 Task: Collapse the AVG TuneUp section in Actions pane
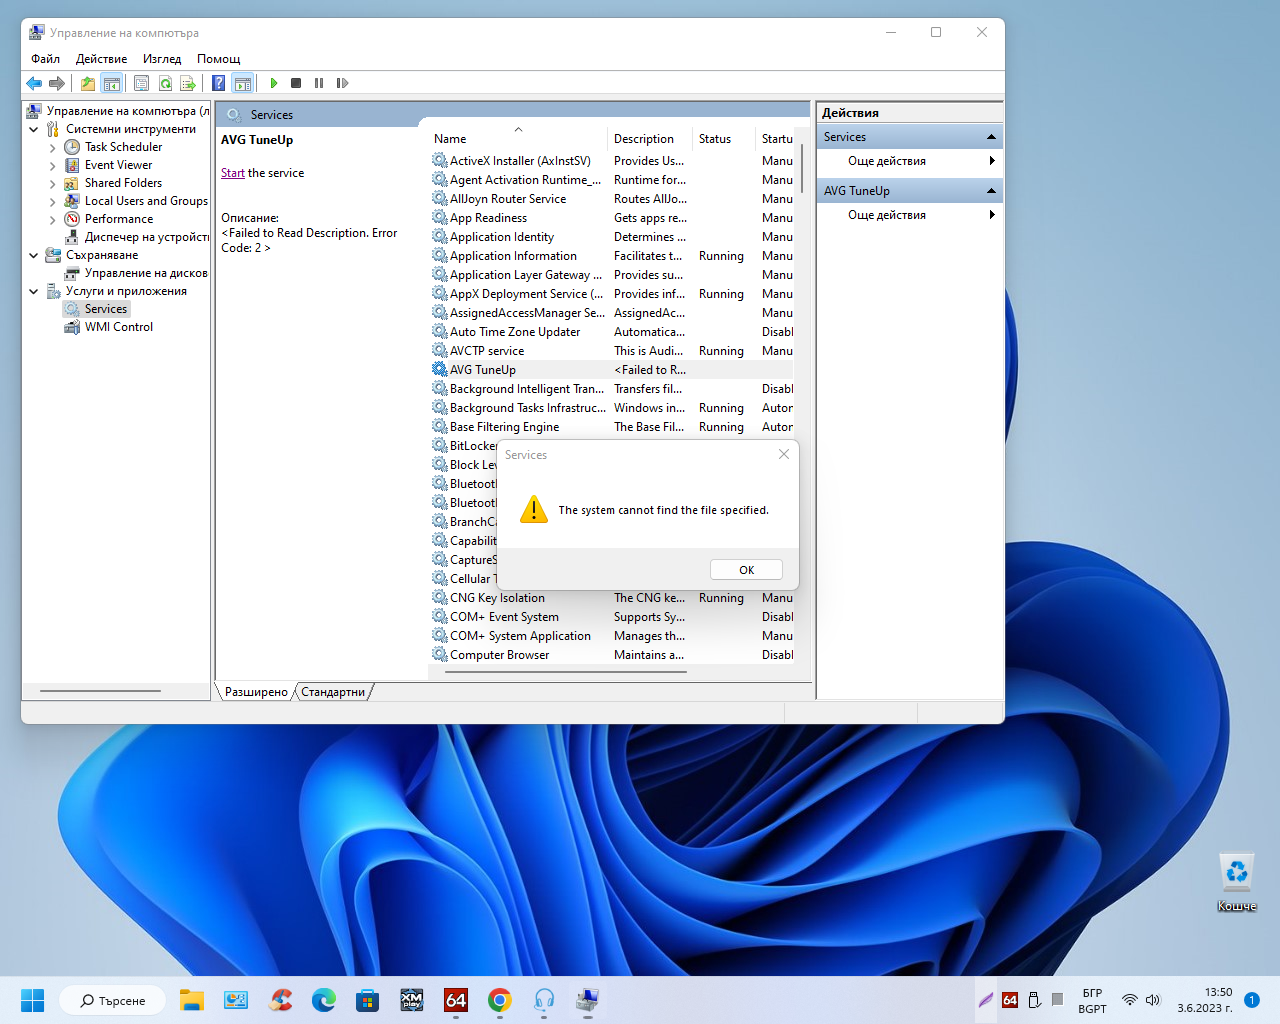coord(991,191)
